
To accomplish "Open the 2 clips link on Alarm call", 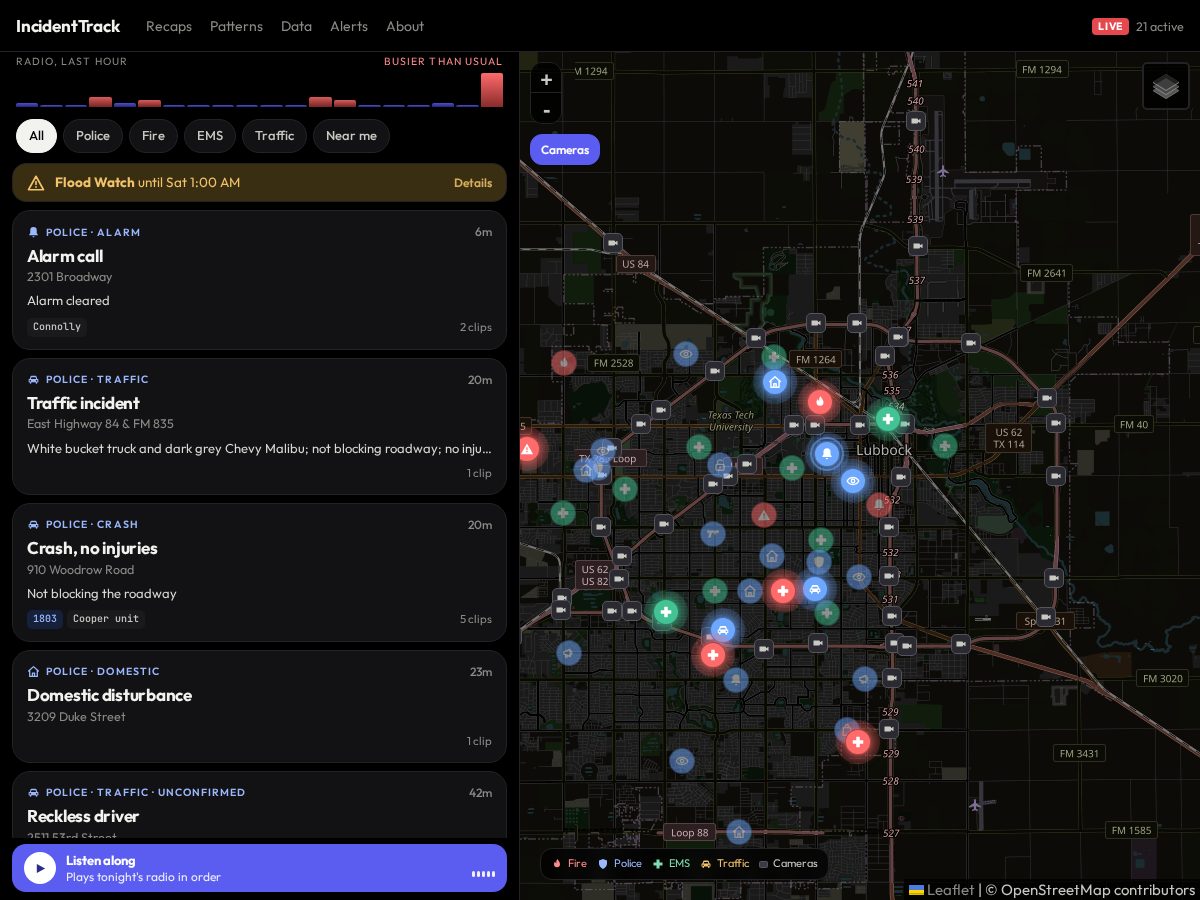I will (476, 327).
